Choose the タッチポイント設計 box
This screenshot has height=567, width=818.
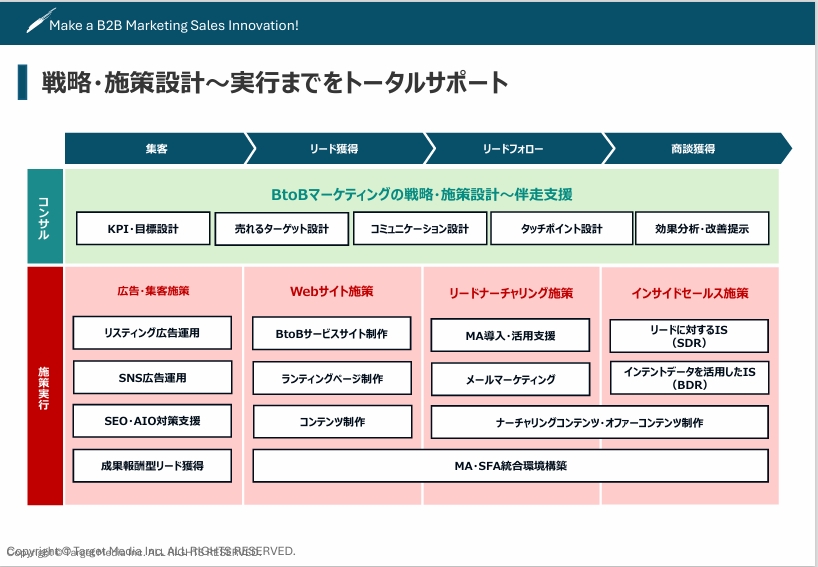(x=561, y=229)
